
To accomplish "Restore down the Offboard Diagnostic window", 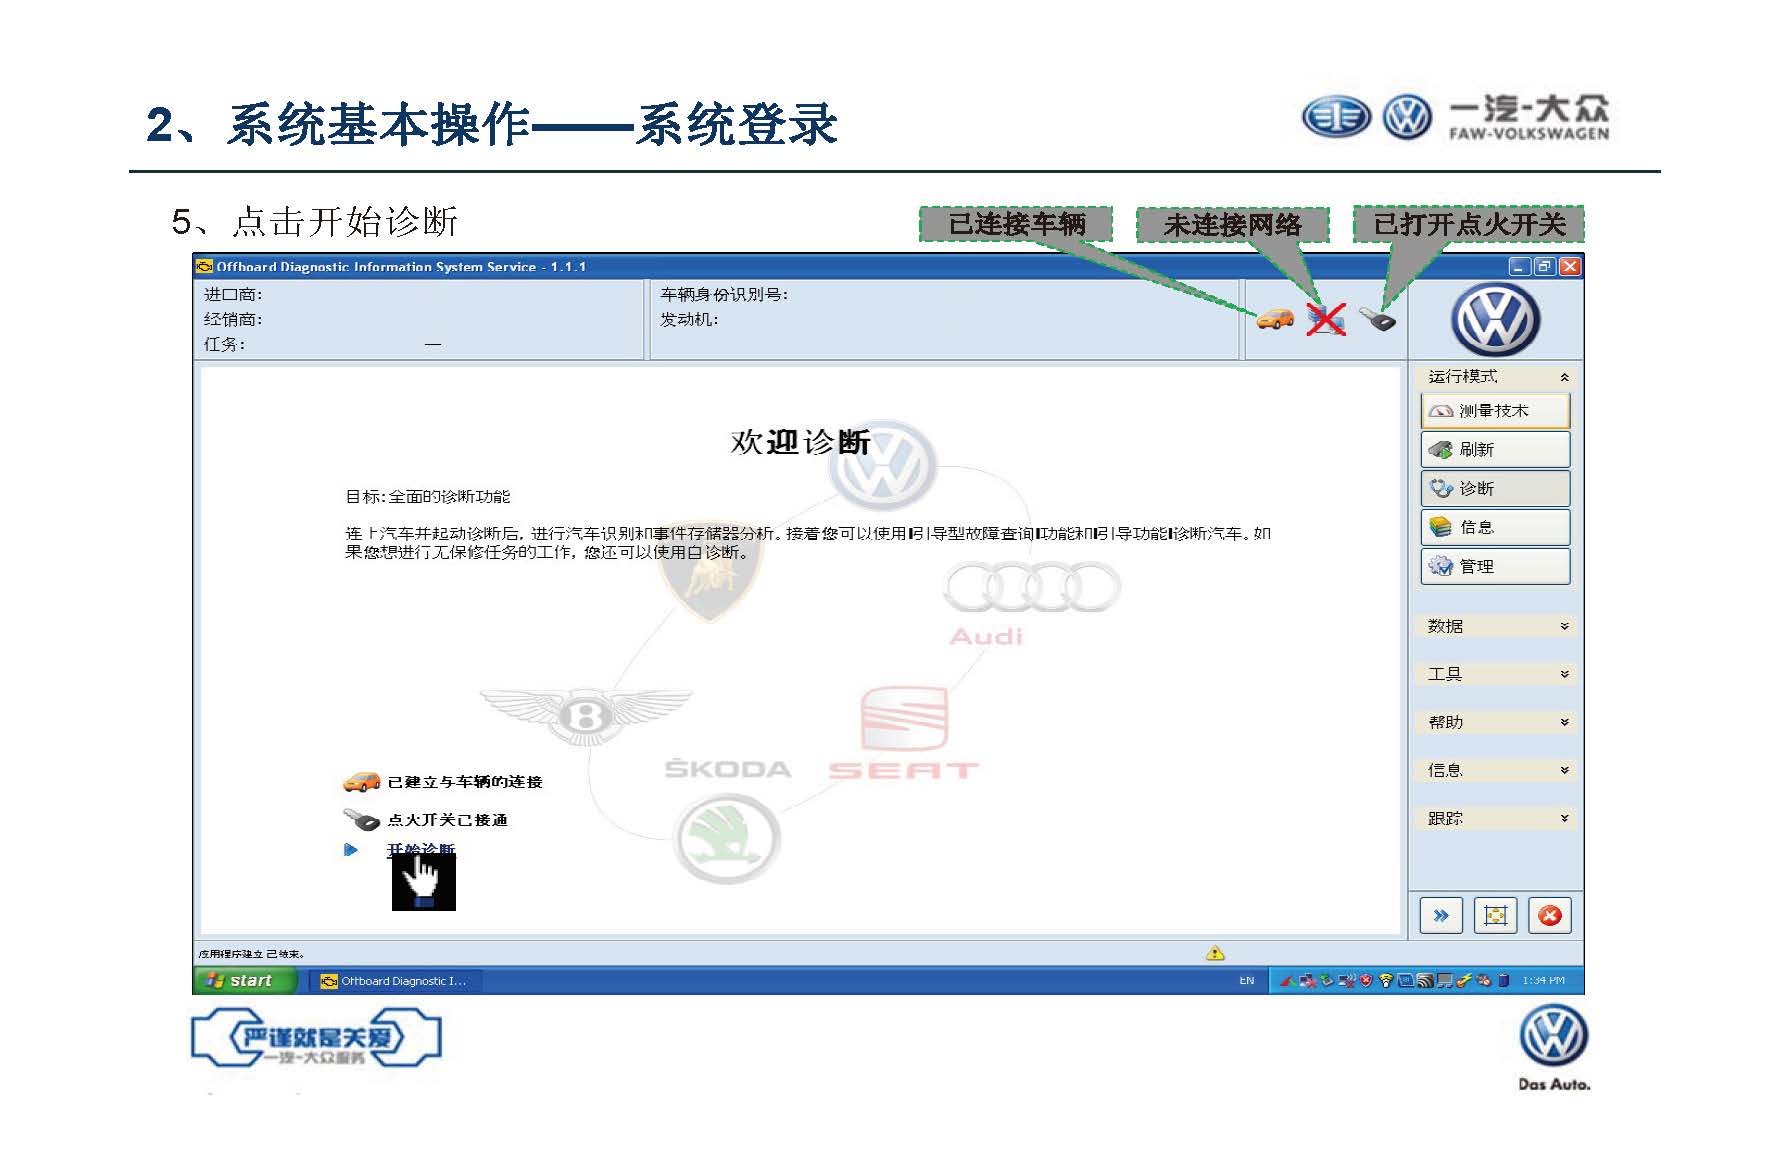I will (1544, 267).
